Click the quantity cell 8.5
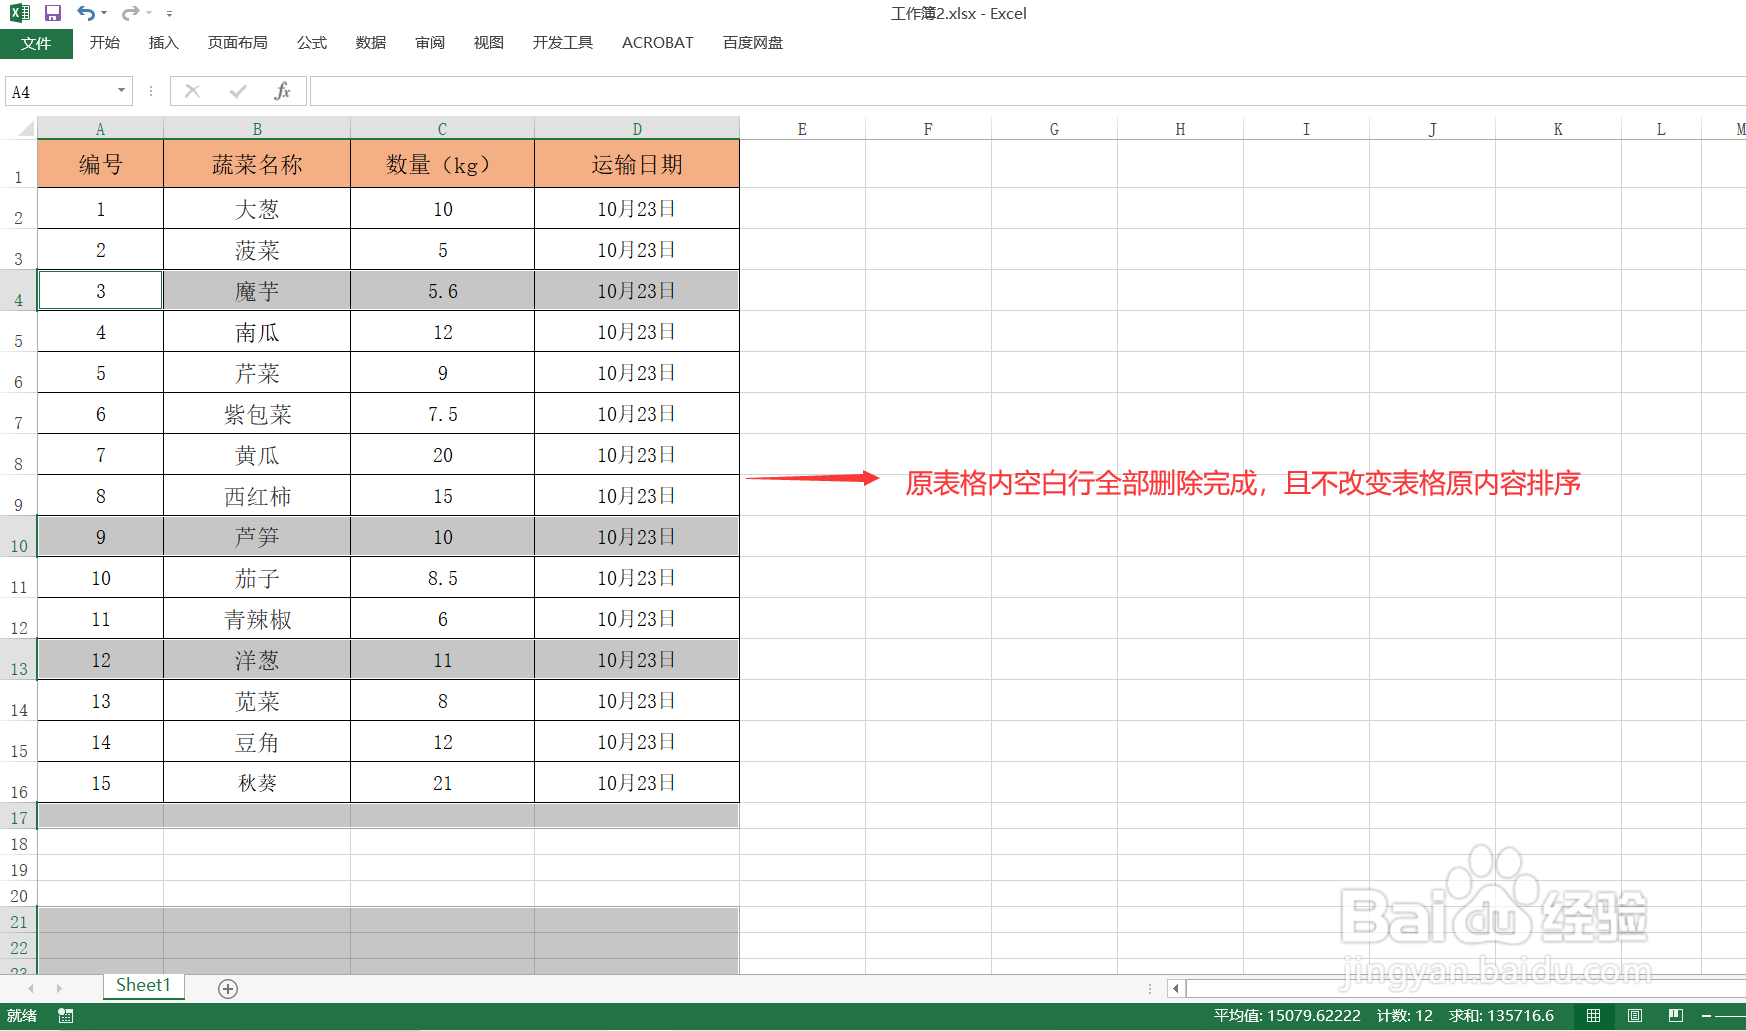Screen dimensions: 1746x1031 [442, 578]
